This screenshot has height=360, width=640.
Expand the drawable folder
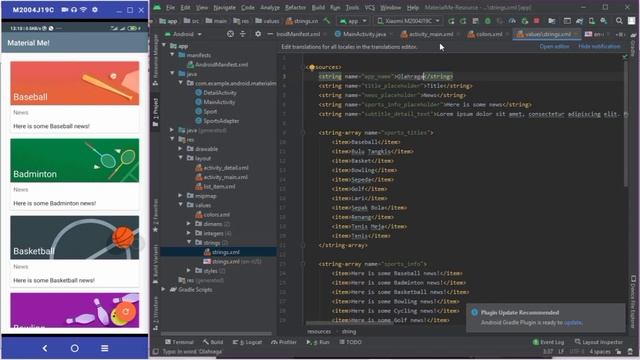pyautogui.click(x=180, y=149)
